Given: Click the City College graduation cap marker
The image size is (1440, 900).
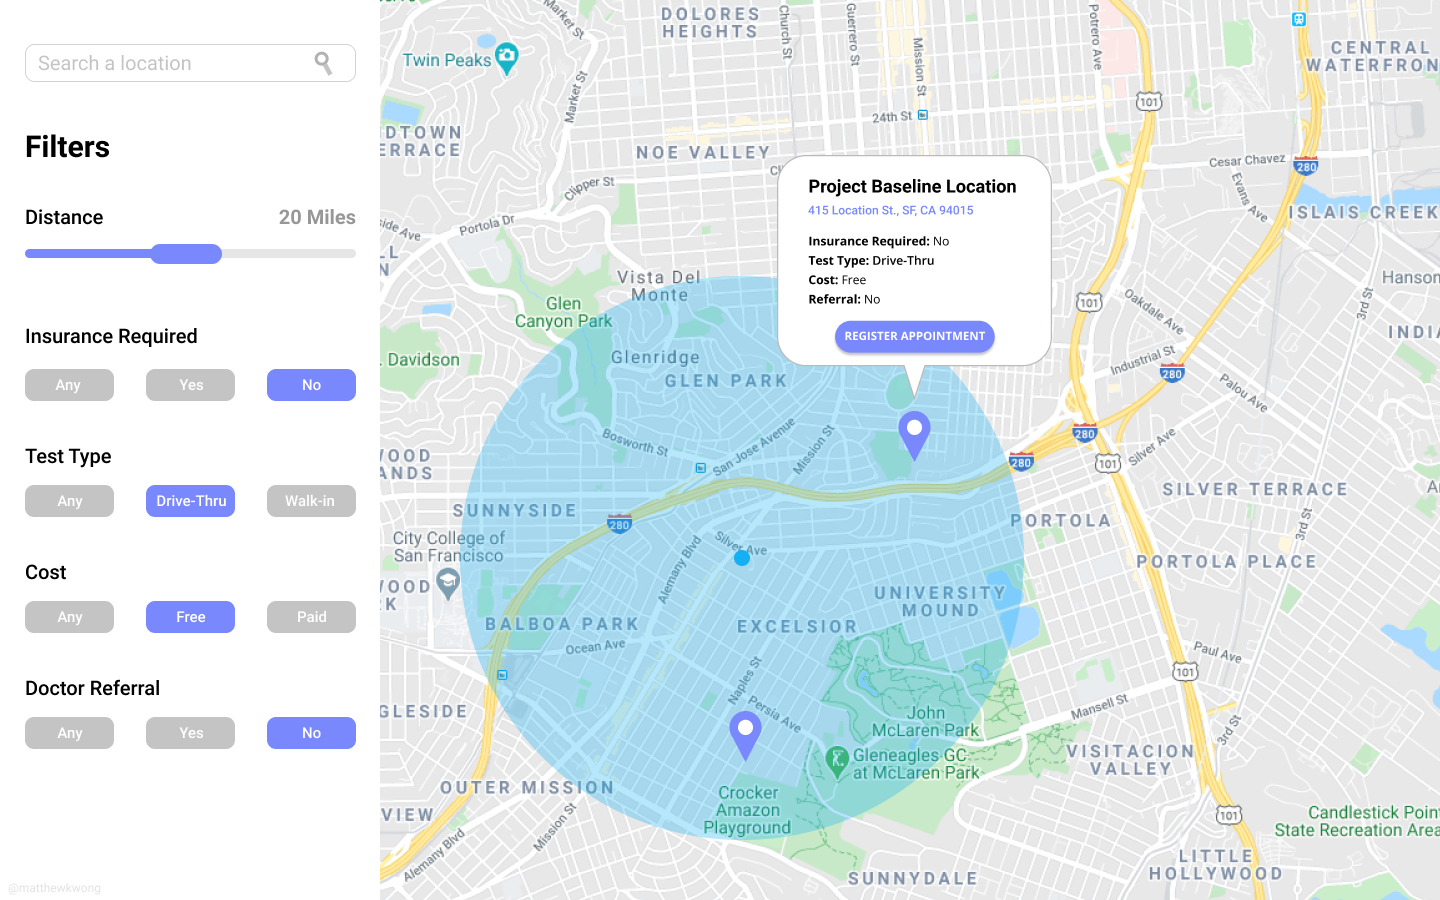Looking at the screenshot, I should click(x=448, y=581).
